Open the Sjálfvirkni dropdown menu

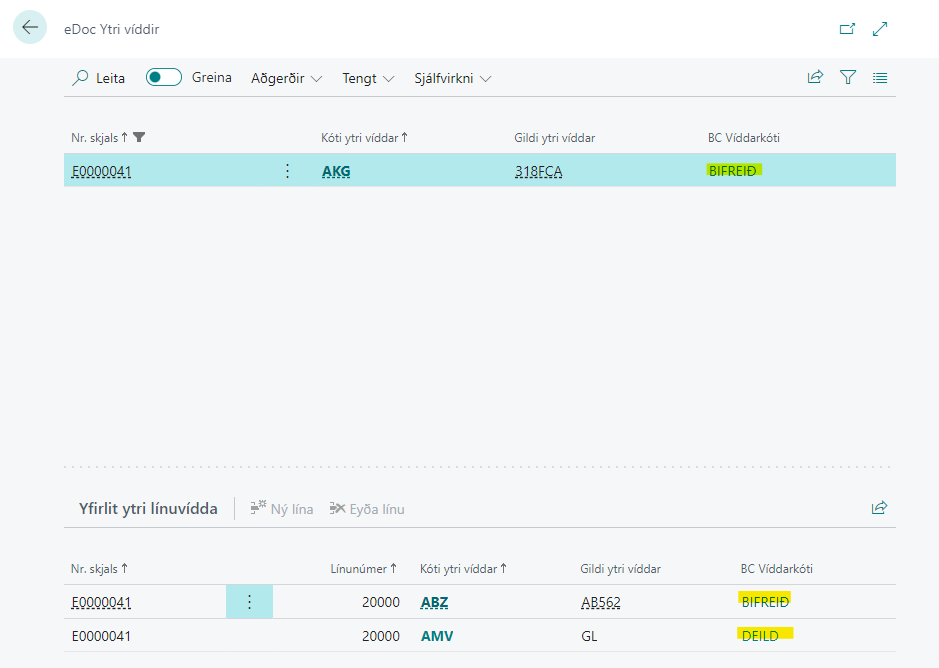453,78
